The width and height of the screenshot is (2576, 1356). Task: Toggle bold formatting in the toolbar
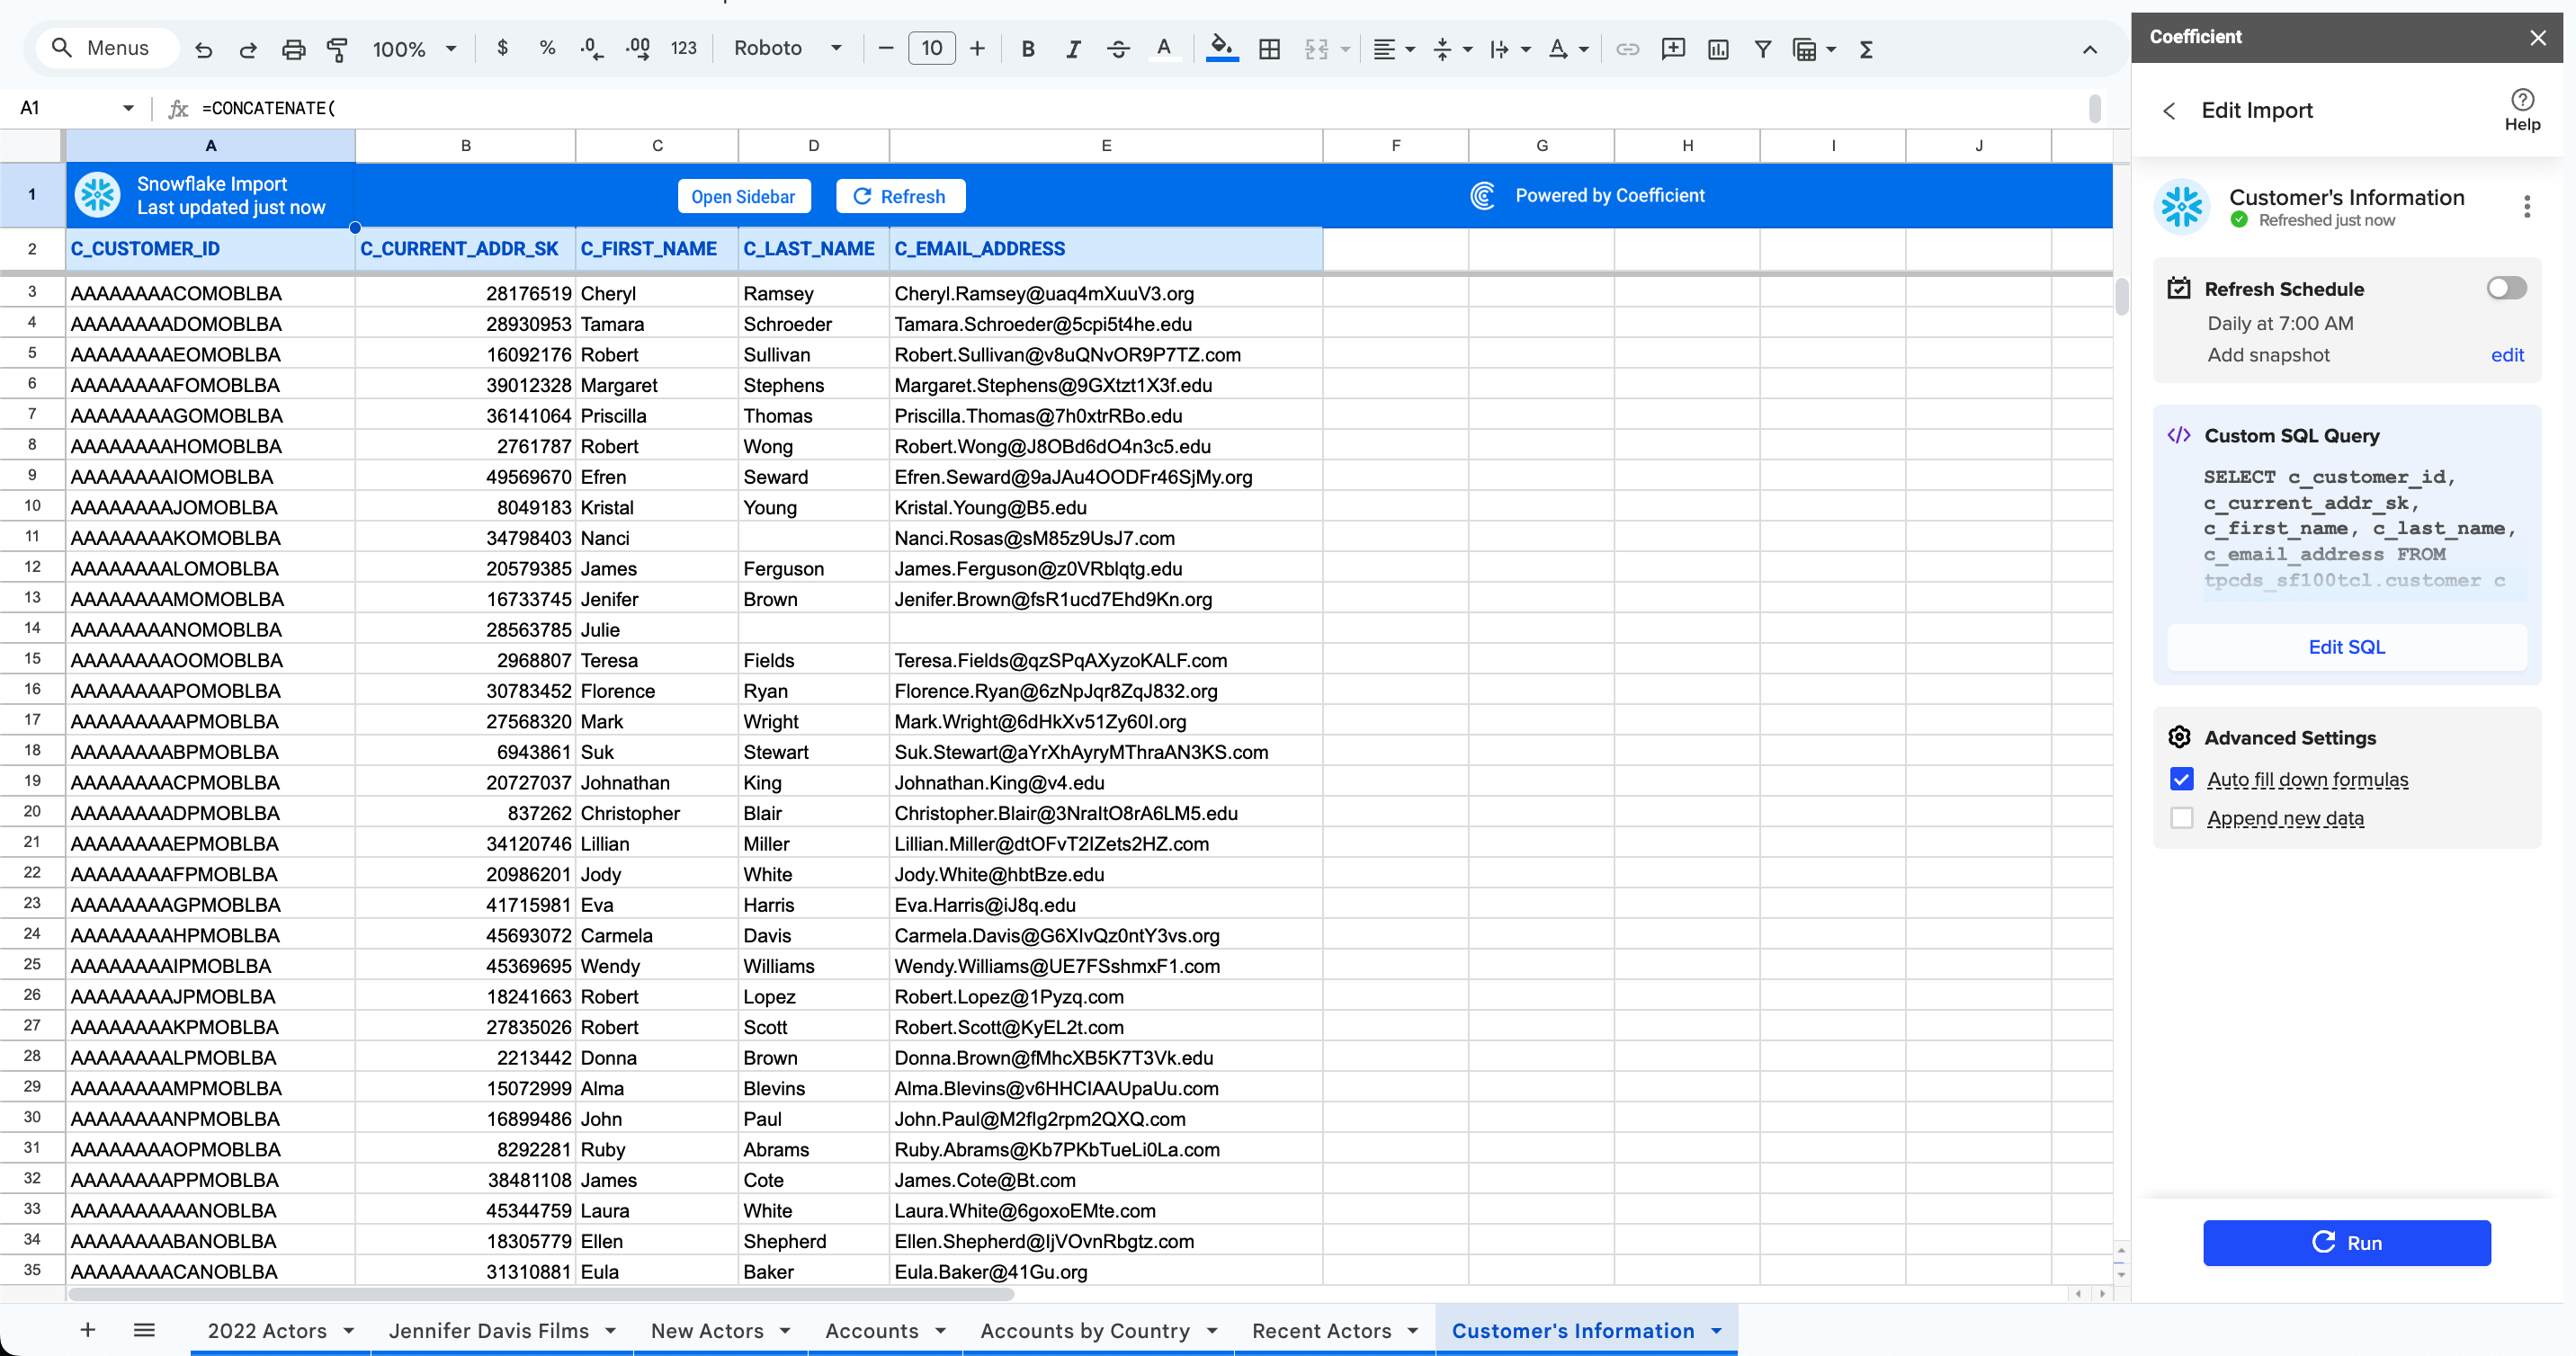1027,48
